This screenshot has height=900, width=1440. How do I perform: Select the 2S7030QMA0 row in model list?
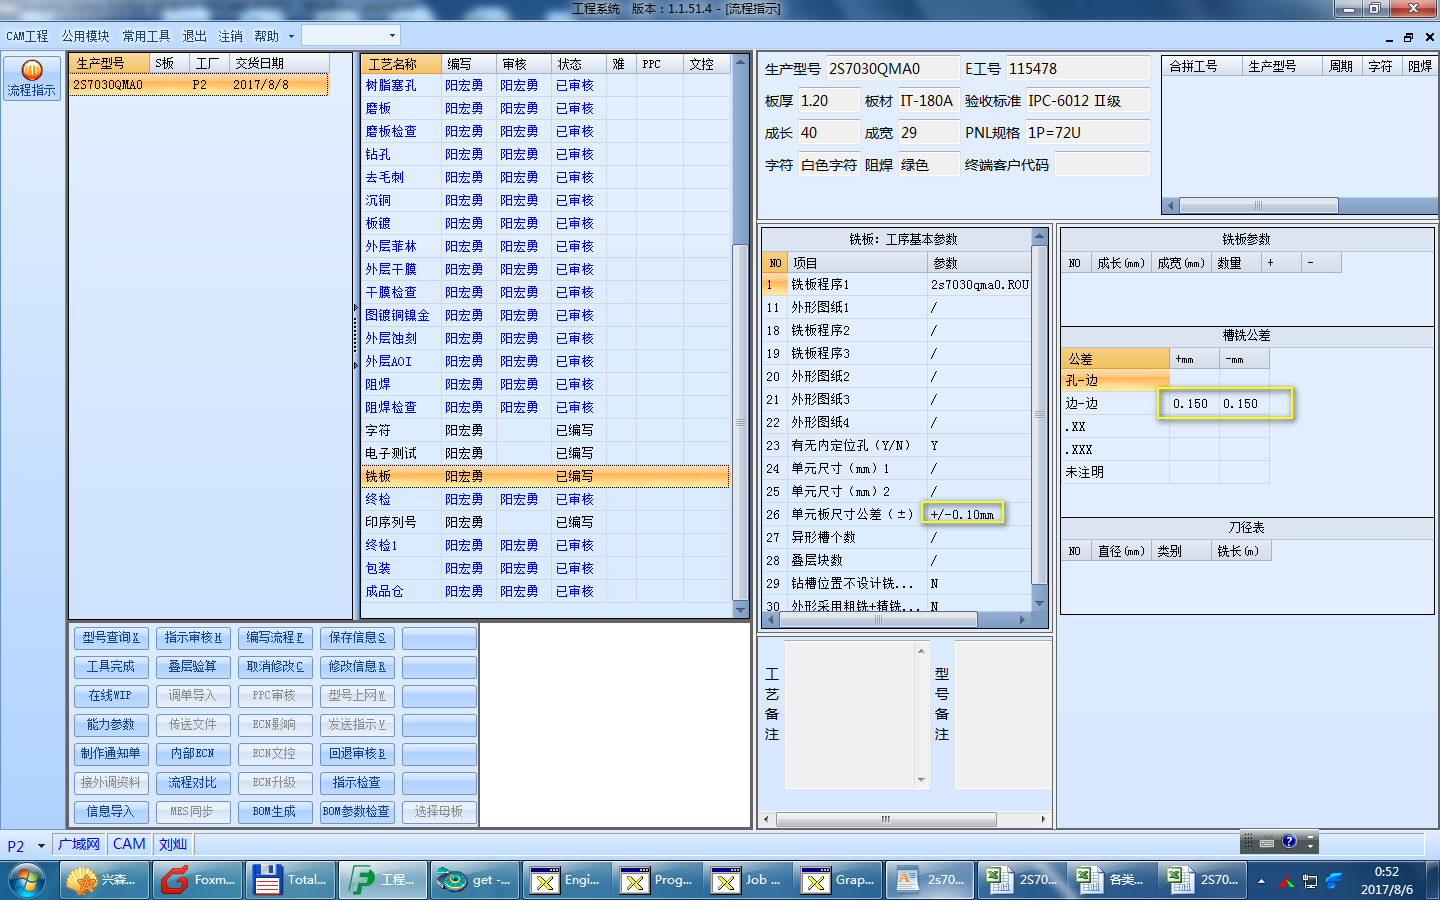199,85
